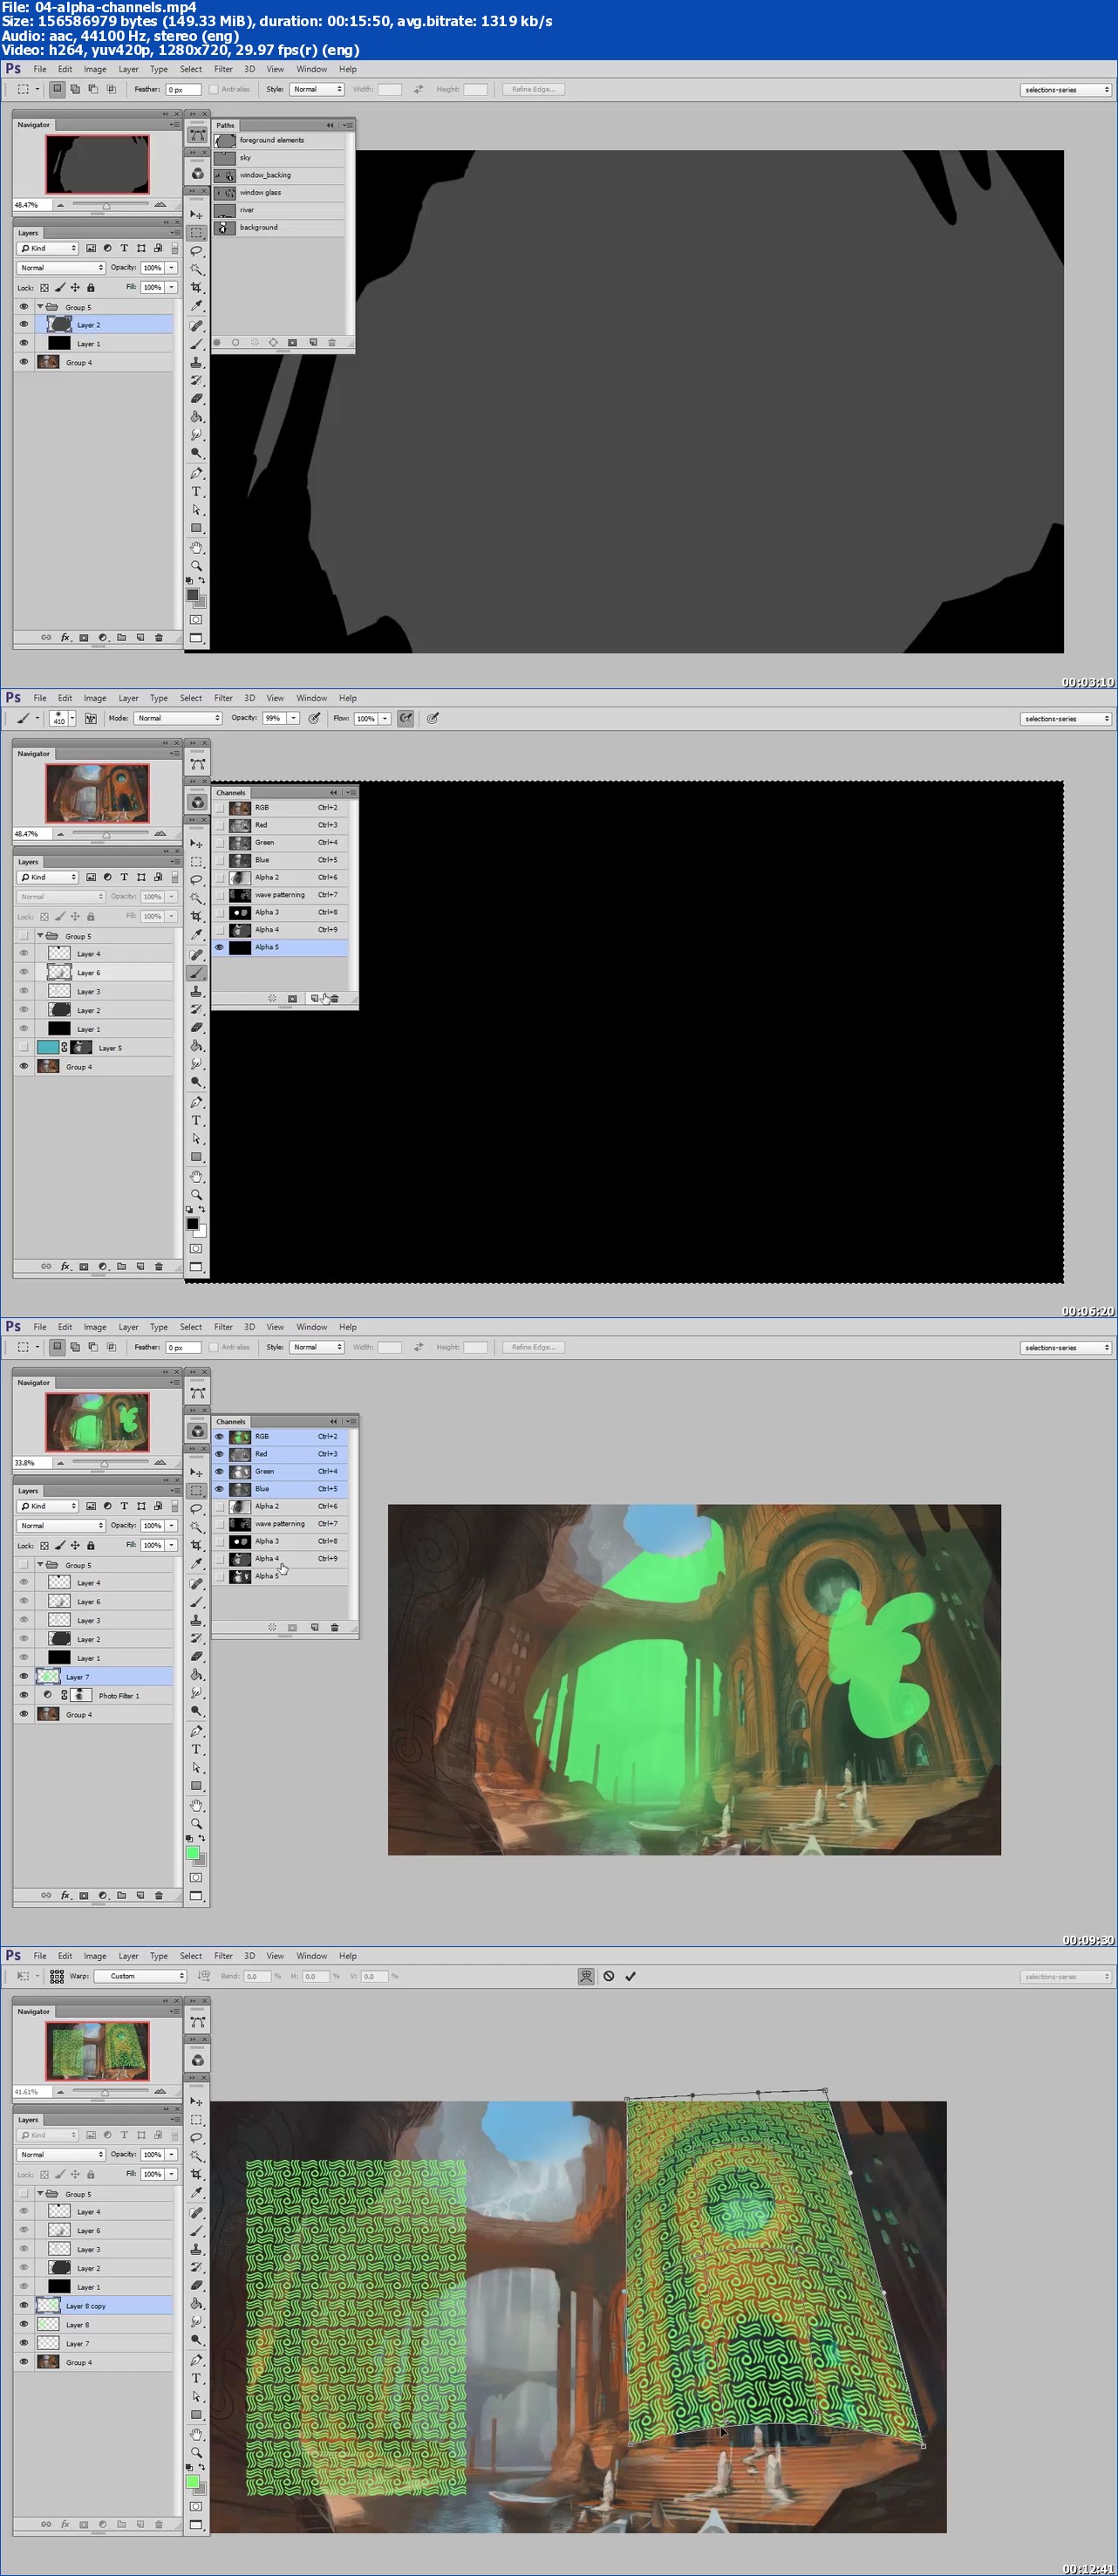
Task: Cancel the warp transform icon
Action: (608, 1976)
